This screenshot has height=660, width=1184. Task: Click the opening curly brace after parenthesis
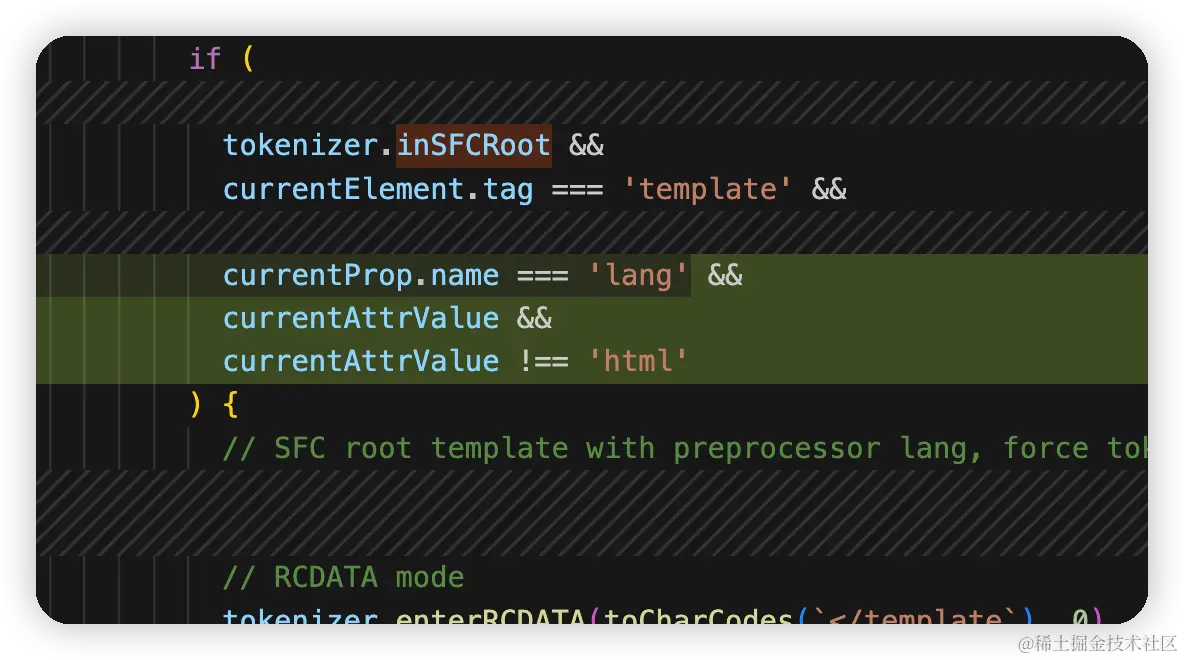pos(230,405)
